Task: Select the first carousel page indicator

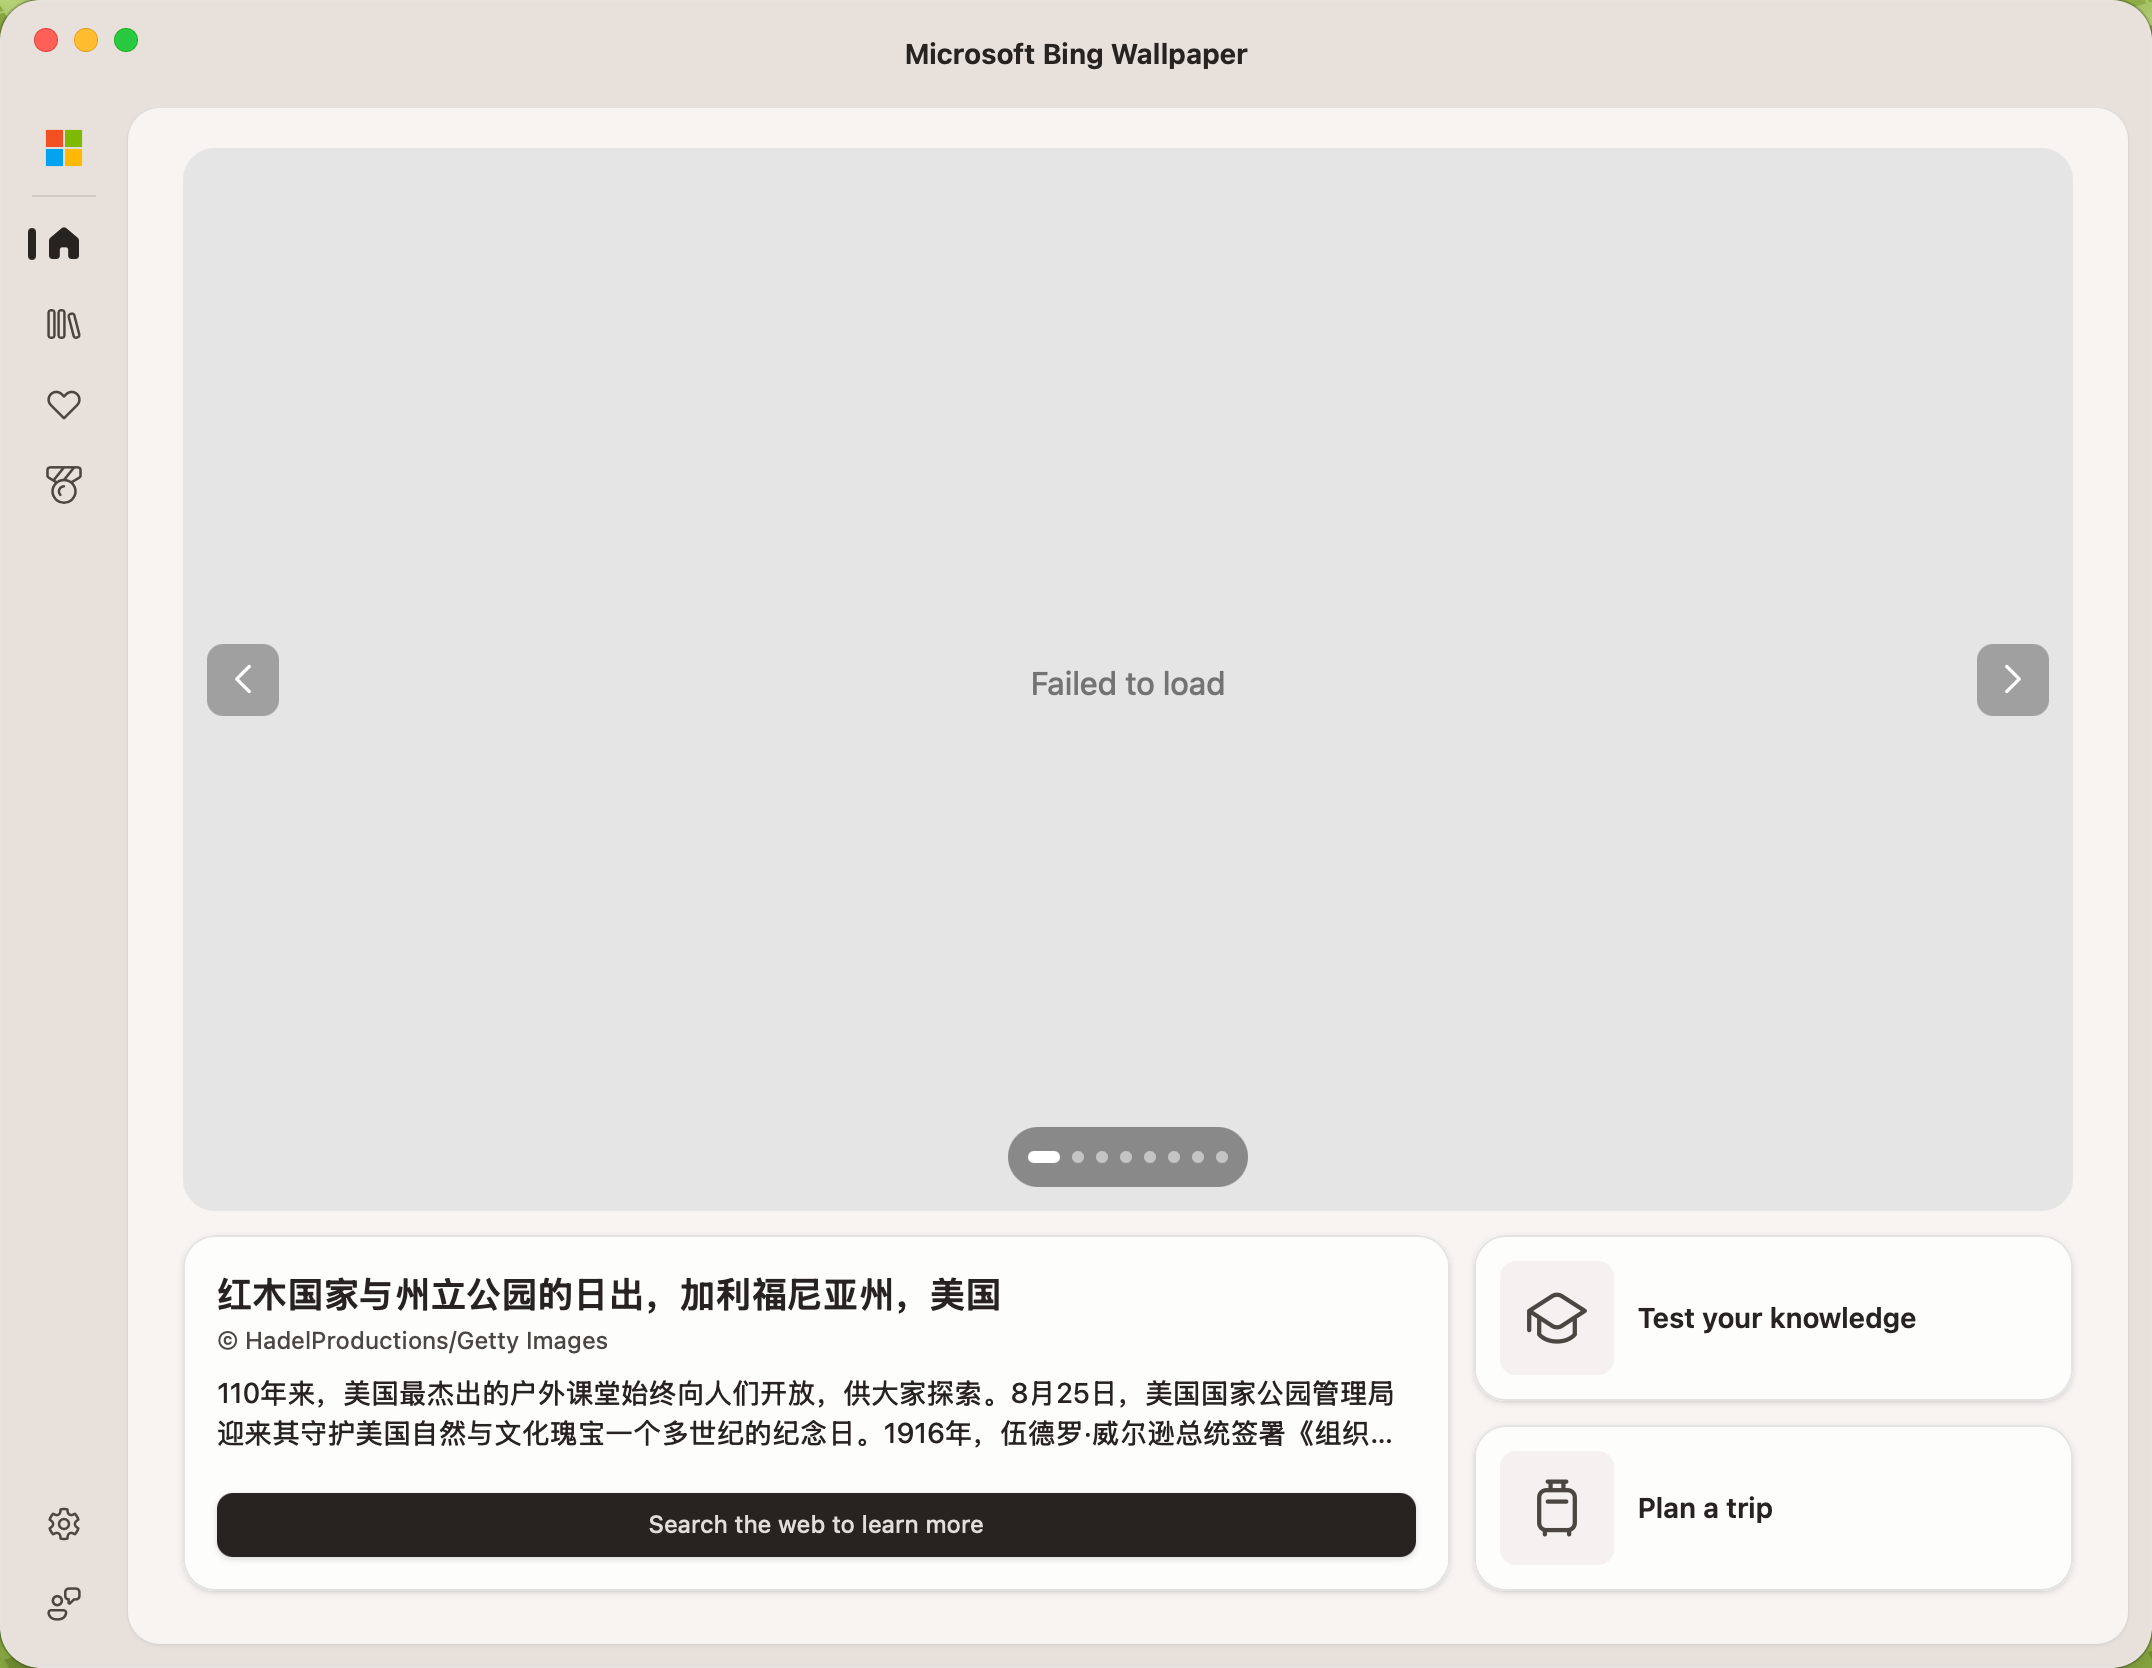Action: (1044, 1157)
